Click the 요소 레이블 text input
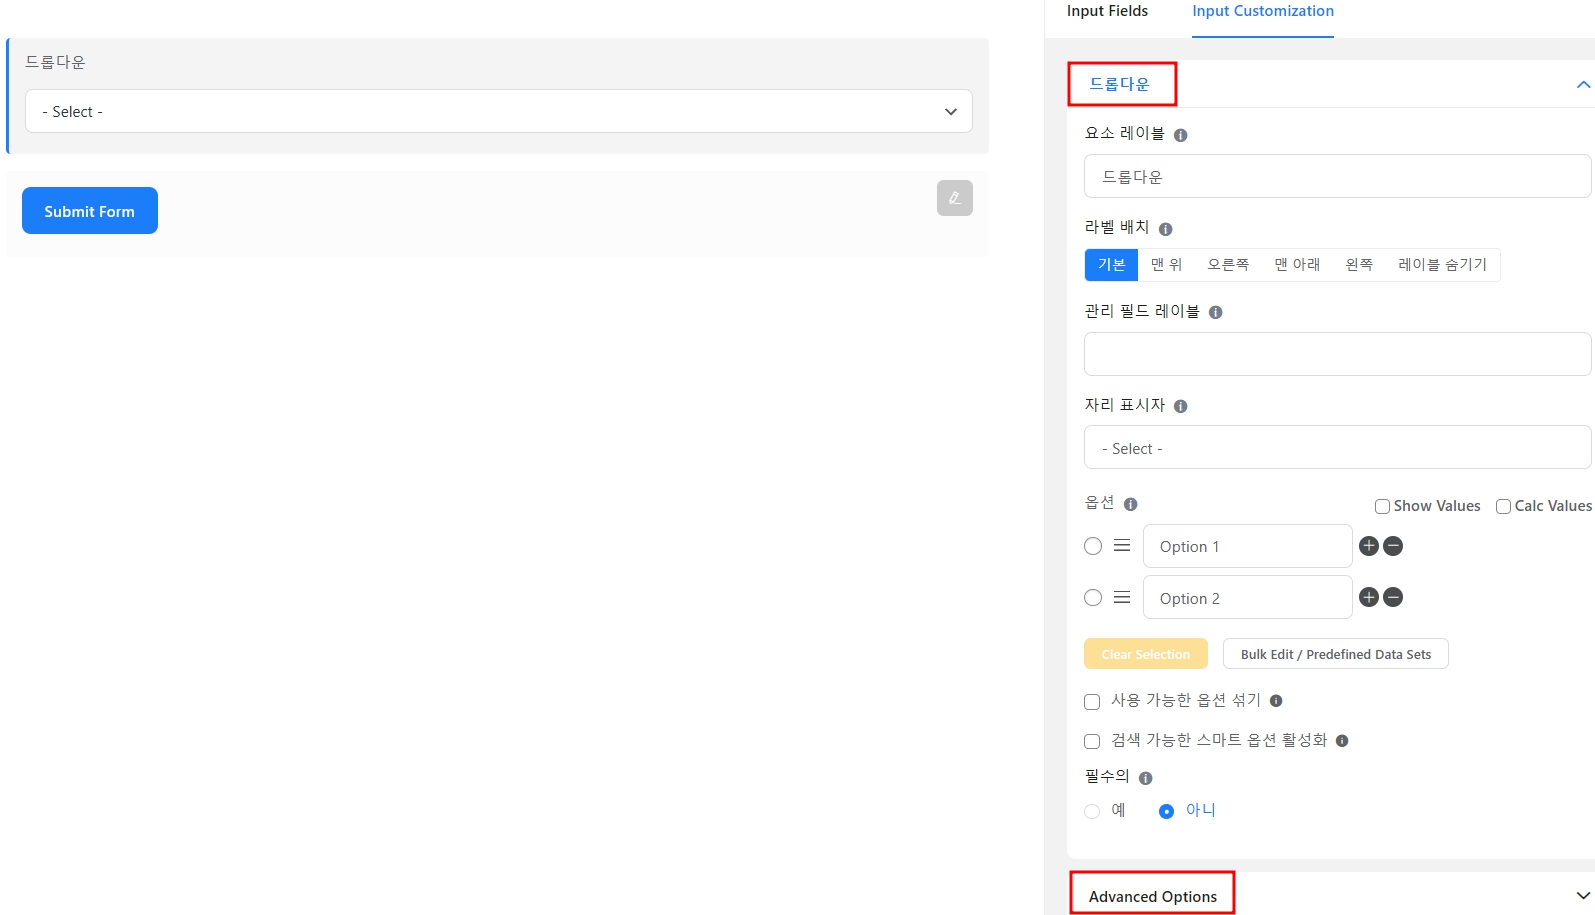This screenshot has height=915, width=1595. click(1337, 176)
